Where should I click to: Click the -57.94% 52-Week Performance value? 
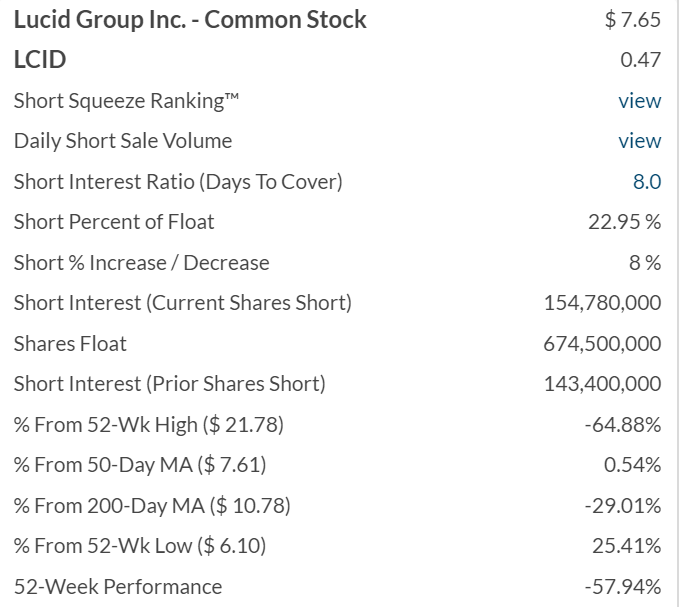(623, 587)
